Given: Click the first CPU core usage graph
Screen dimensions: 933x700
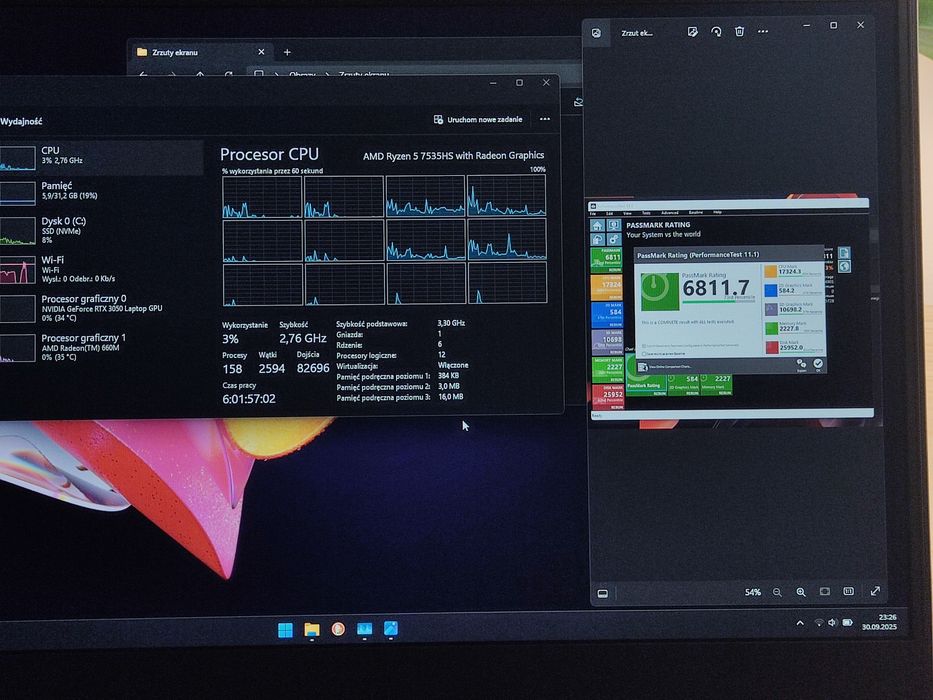Looking at the screenshot, I should coord(262,197).
